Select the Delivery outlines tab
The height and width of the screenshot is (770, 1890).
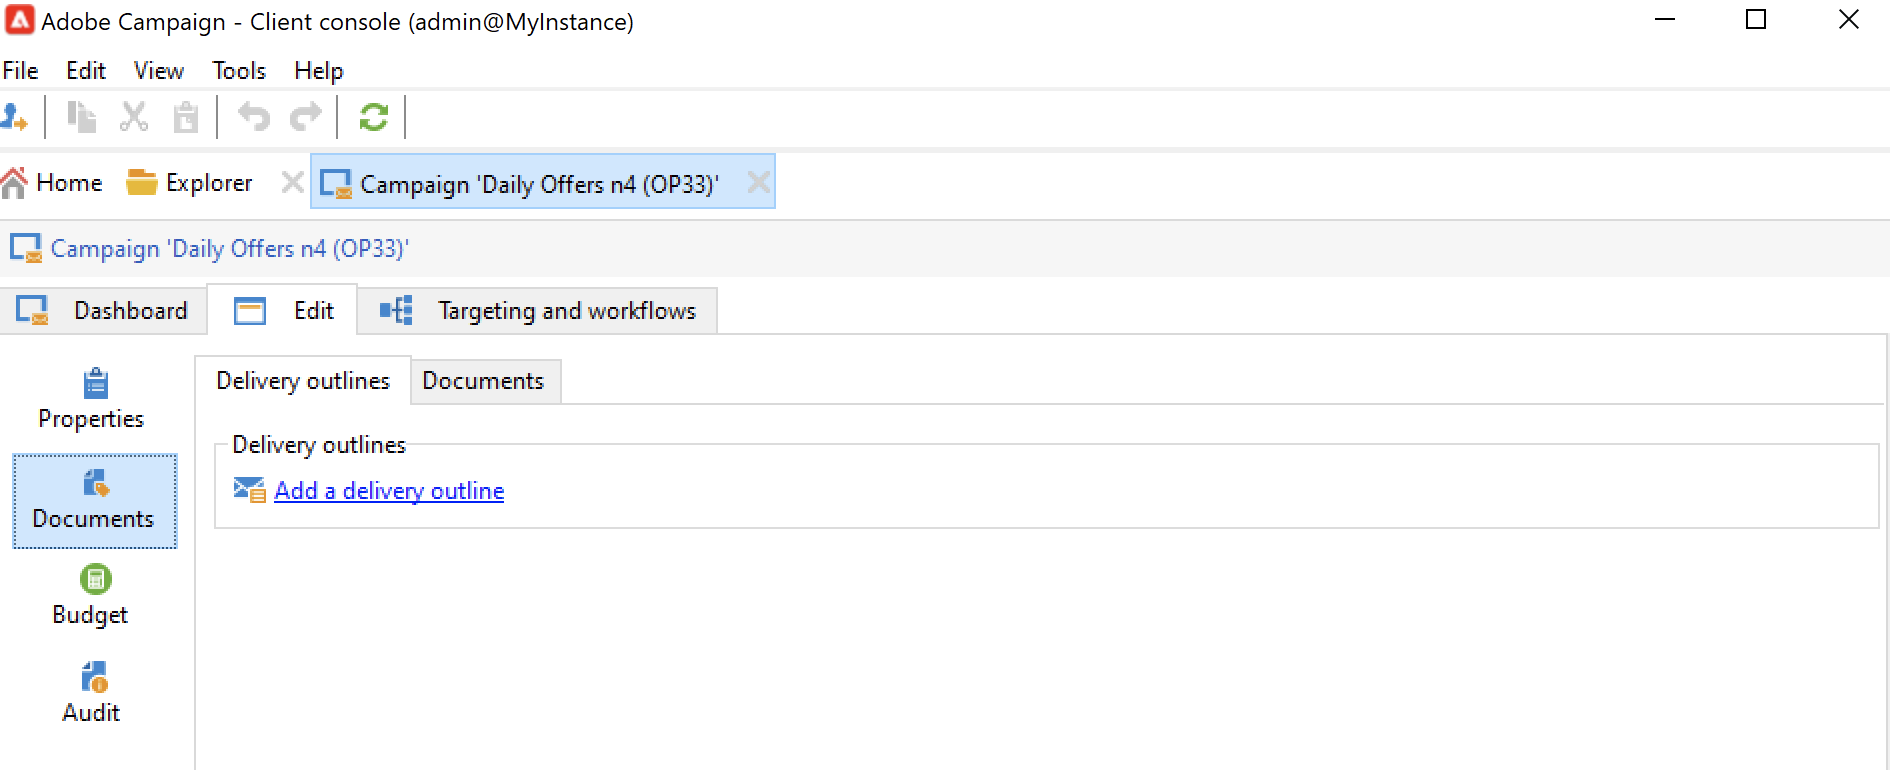(303, 381)
